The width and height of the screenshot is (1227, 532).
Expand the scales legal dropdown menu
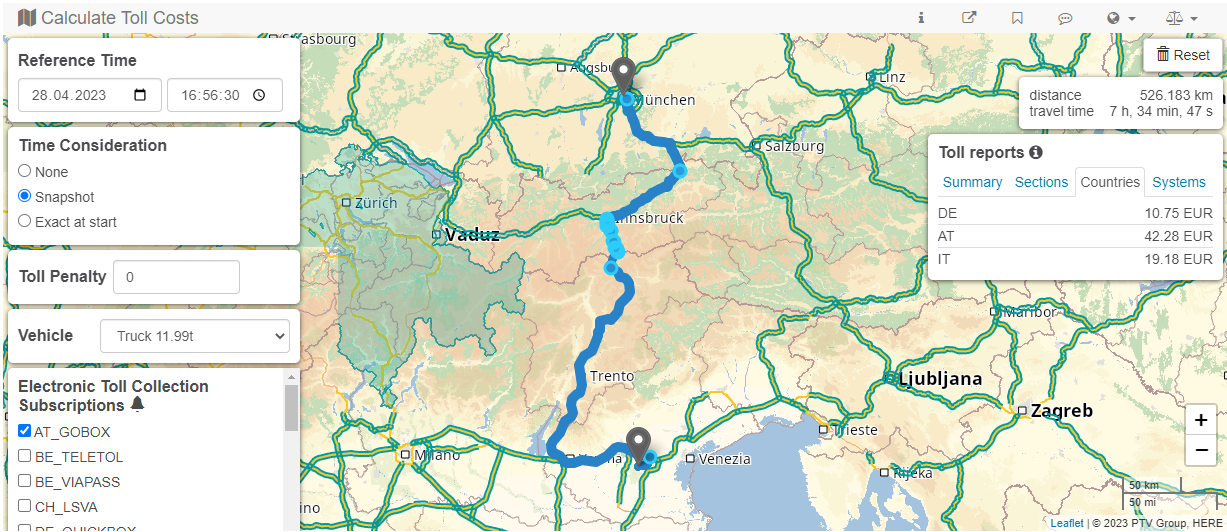click(x=1181, y=18)
